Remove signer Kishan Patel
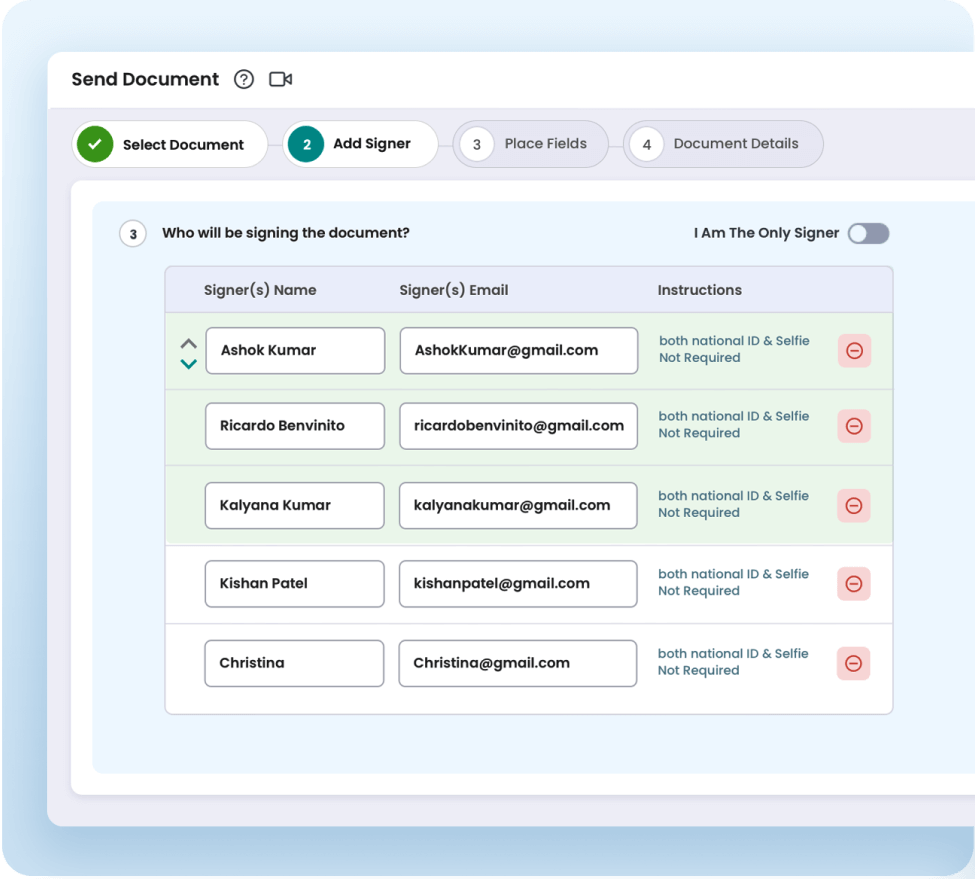Image resolution: width=975 pixels, height=879 pixels. (854, 584)
